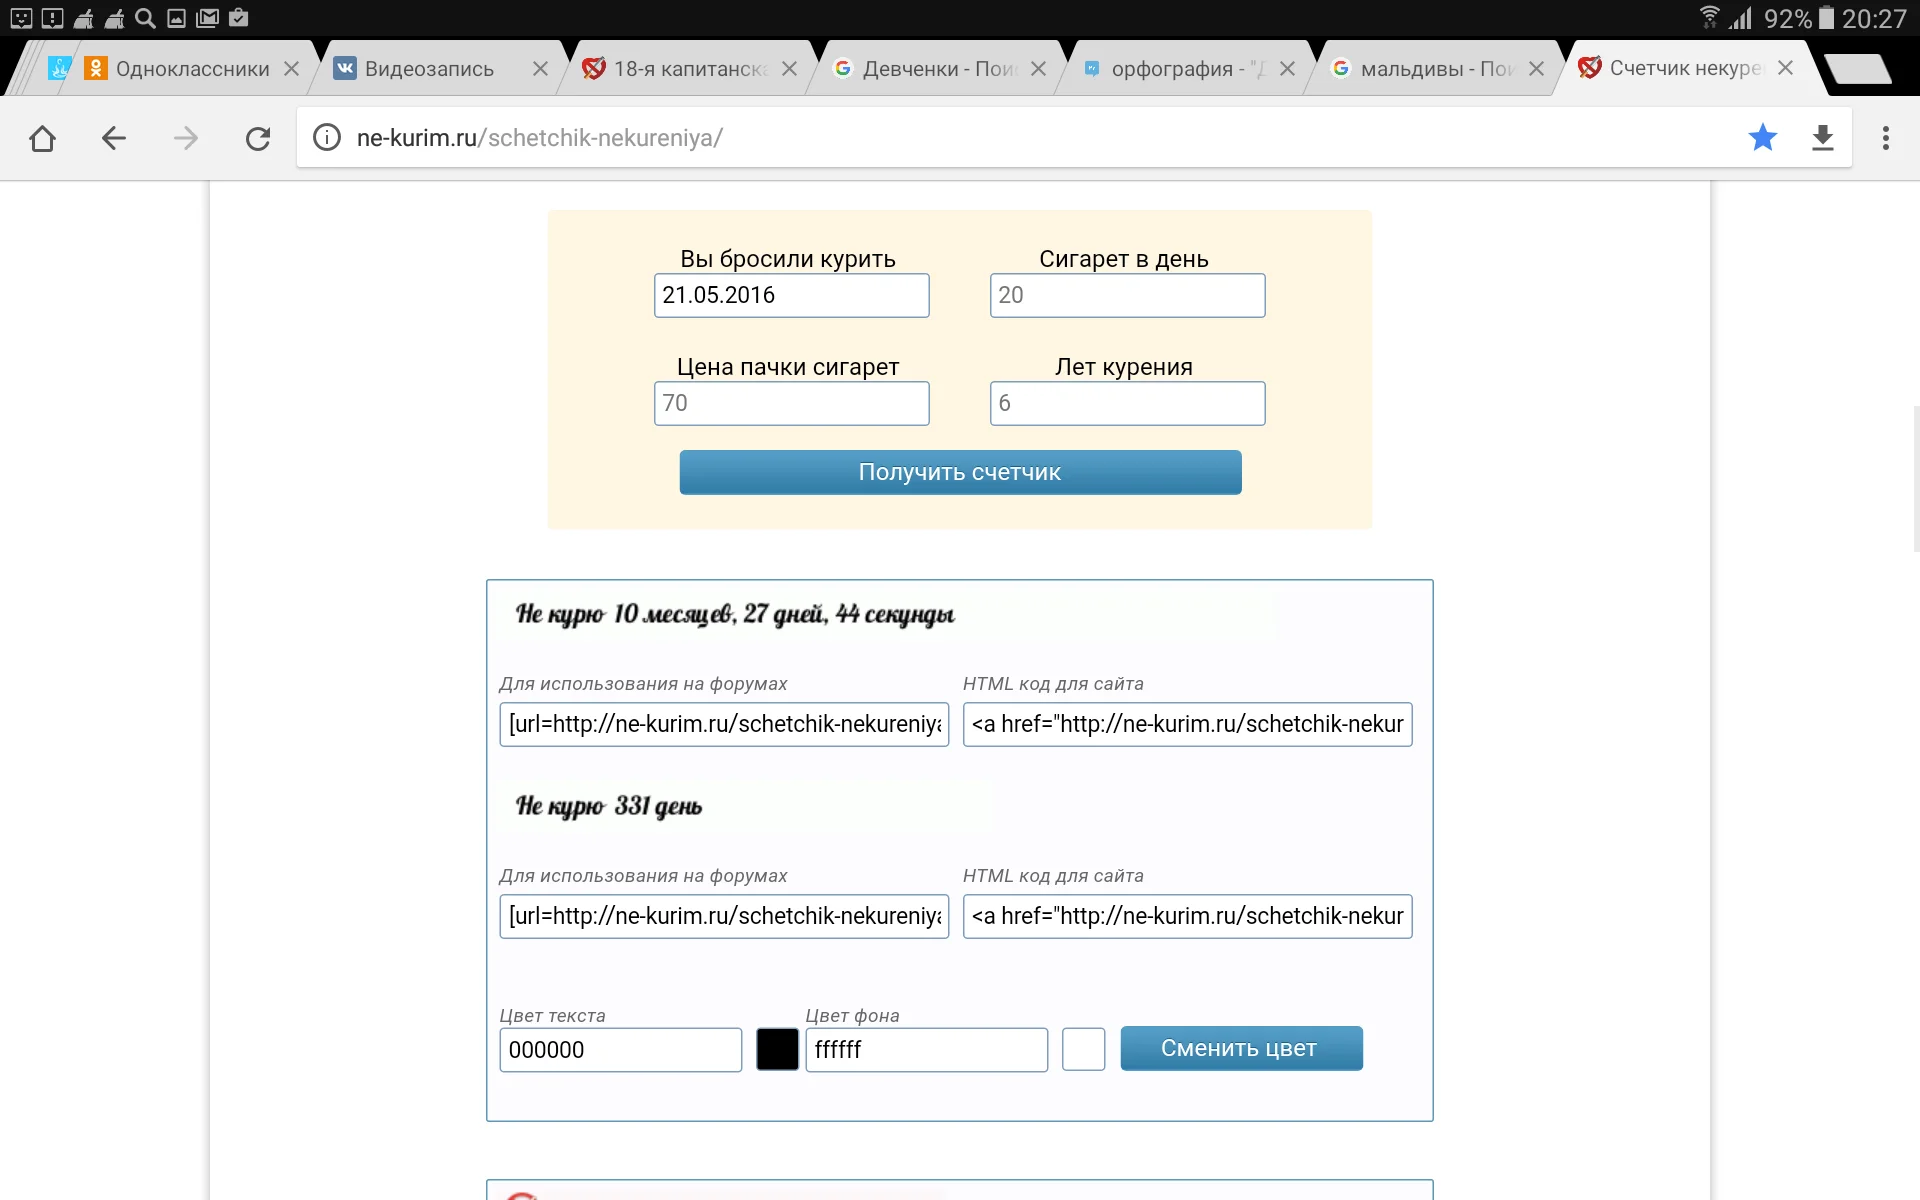Image resolution: width=1920 pixels, height=1200 pixels.
Task: Click the Home button in the browser
Action: pyautogui.click(x=42, y=138)
